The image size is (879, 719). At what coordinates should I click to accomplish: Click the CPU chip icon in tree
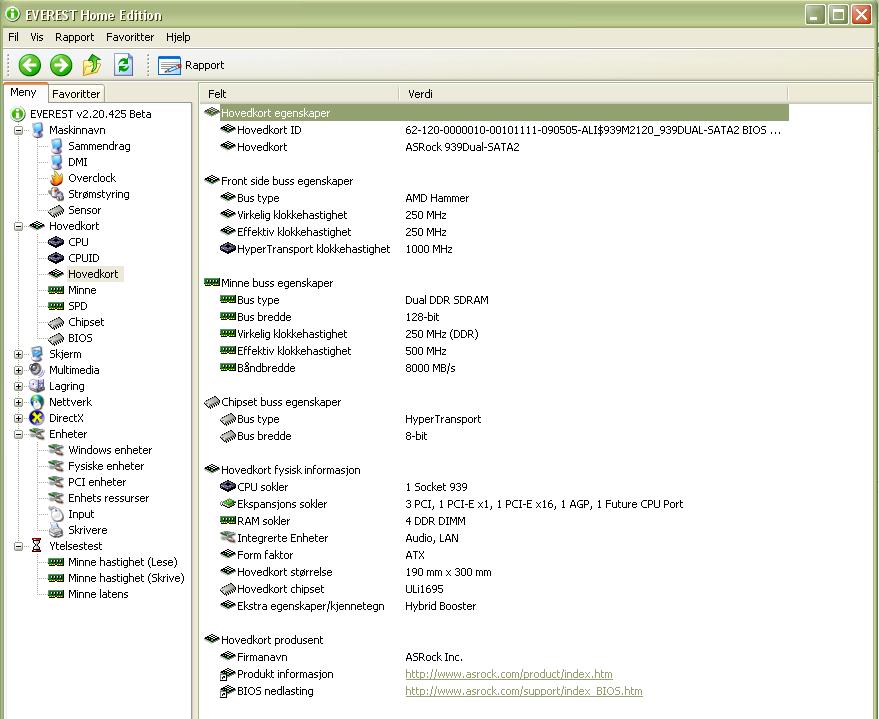(x=56, y=242)
